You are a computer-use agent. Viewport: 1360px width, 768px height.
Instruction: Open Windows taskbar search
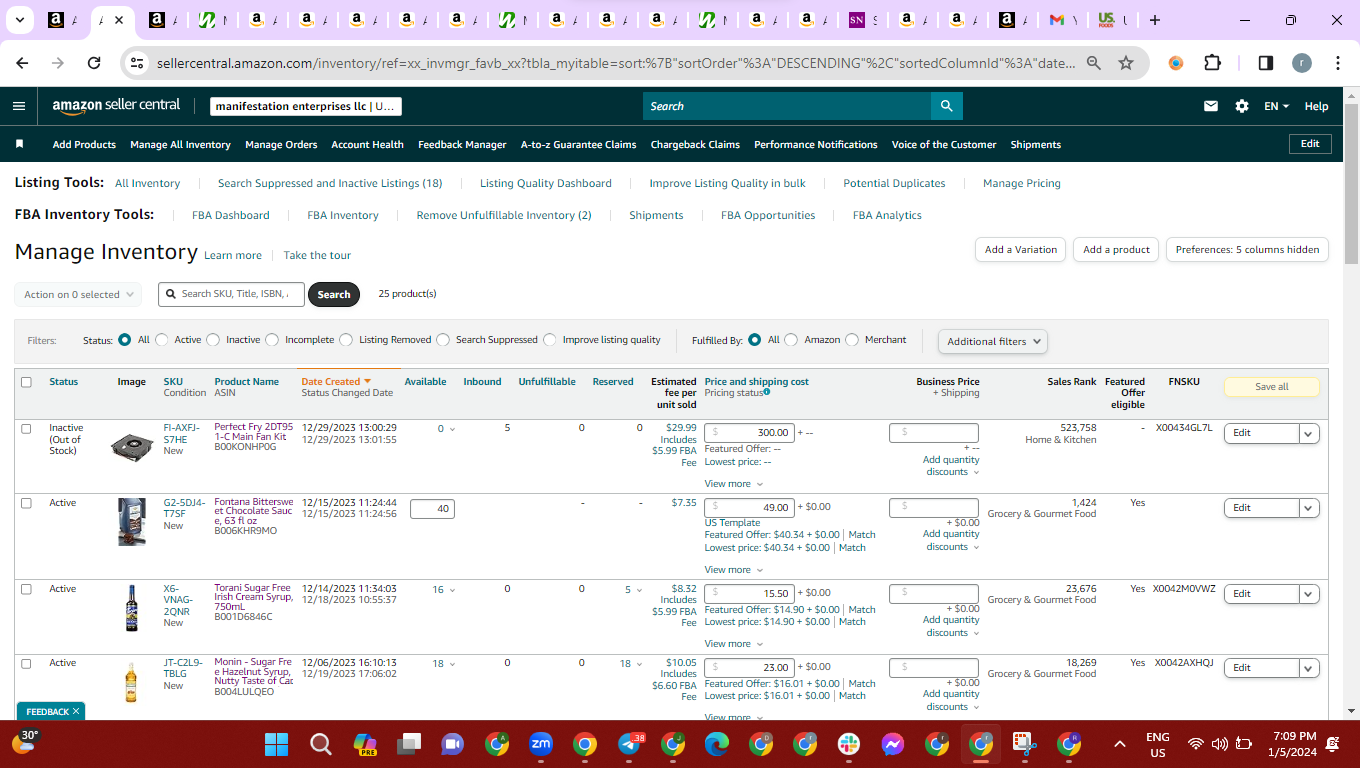click(x=320, y=745)
